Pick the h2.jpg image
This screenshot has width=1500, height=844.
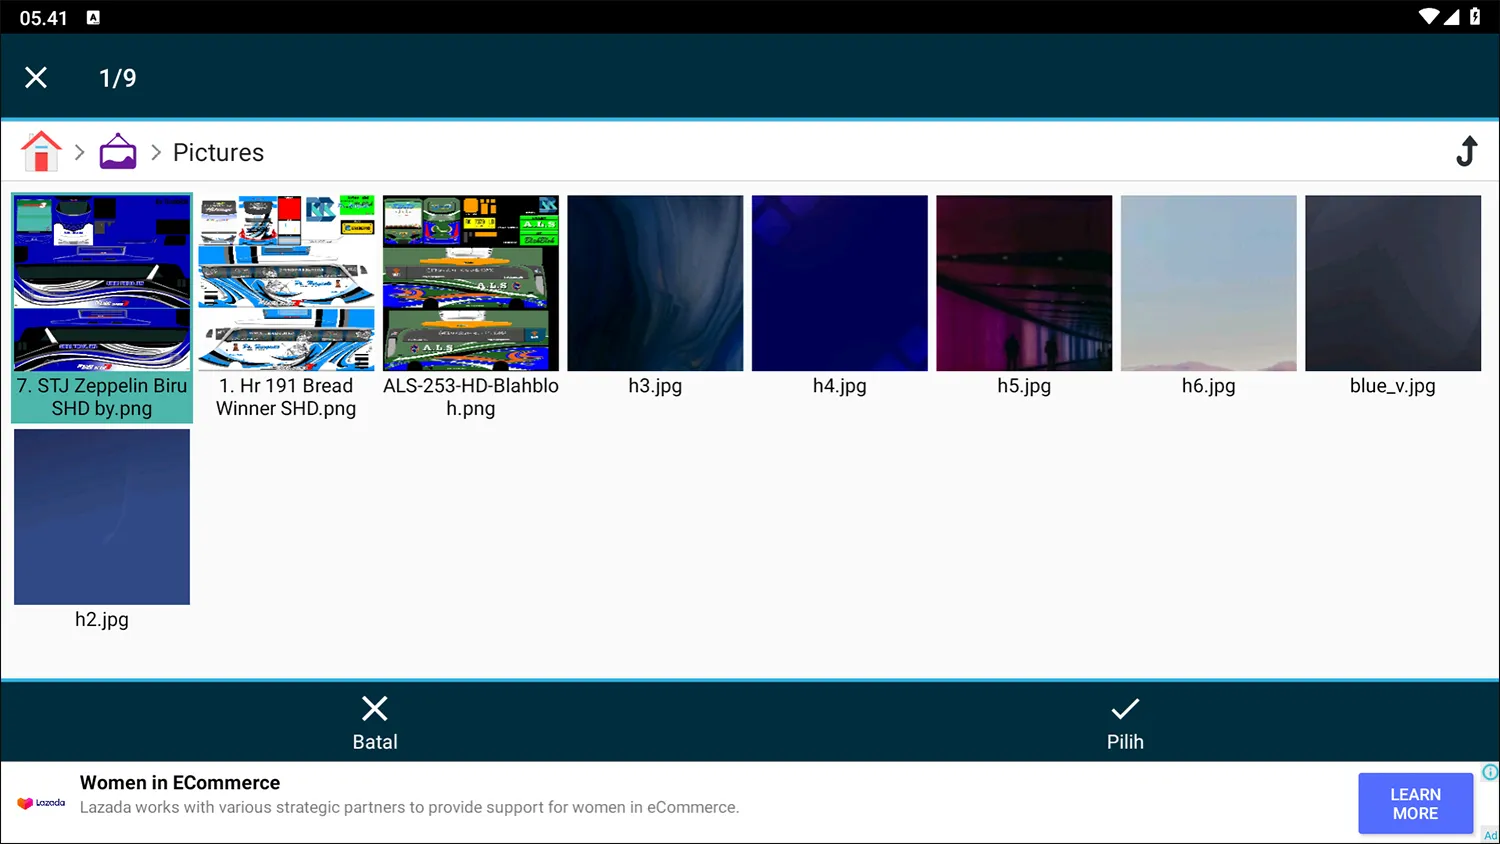coord(102,517)
